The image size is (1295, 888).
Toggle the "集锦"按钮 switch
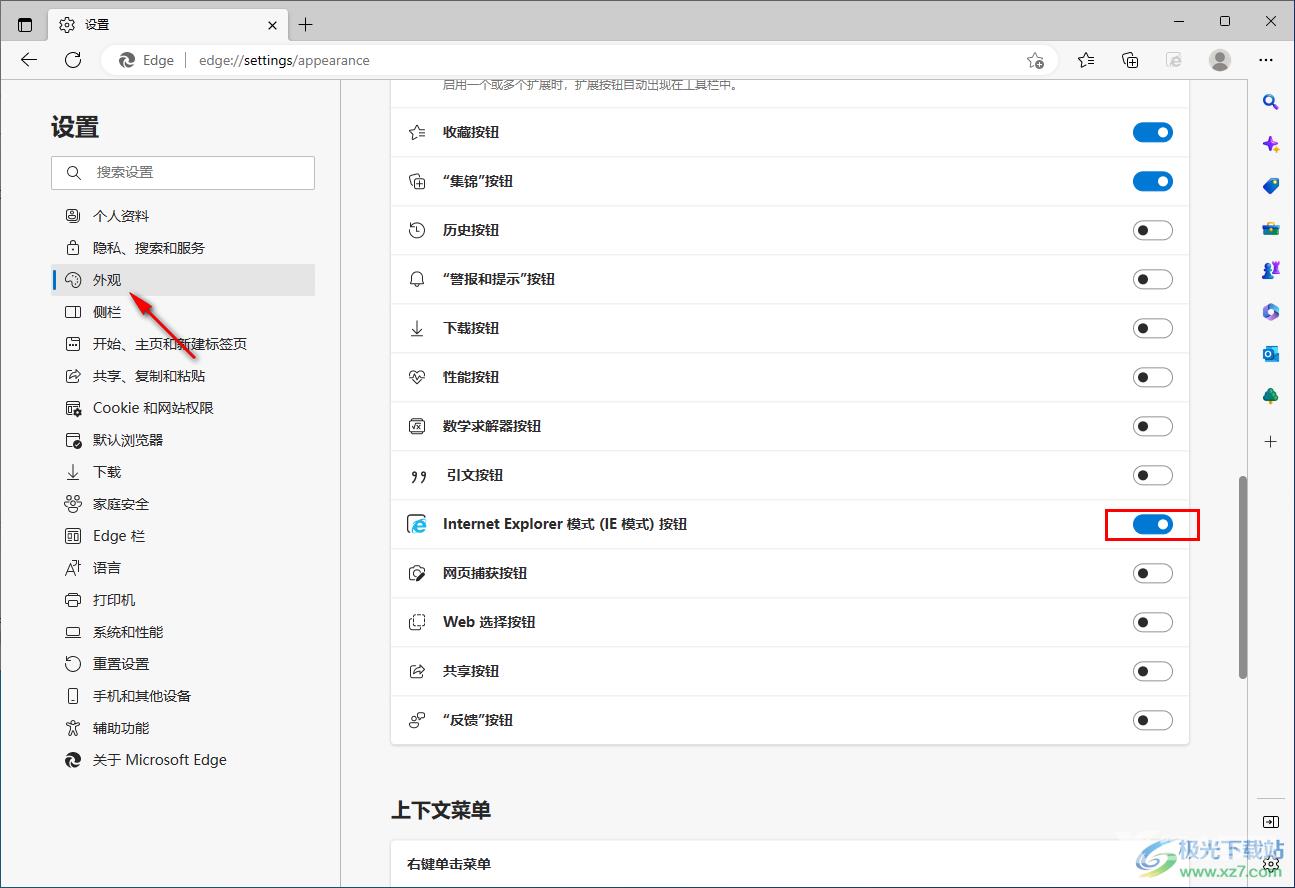(x=1152, y=181)
